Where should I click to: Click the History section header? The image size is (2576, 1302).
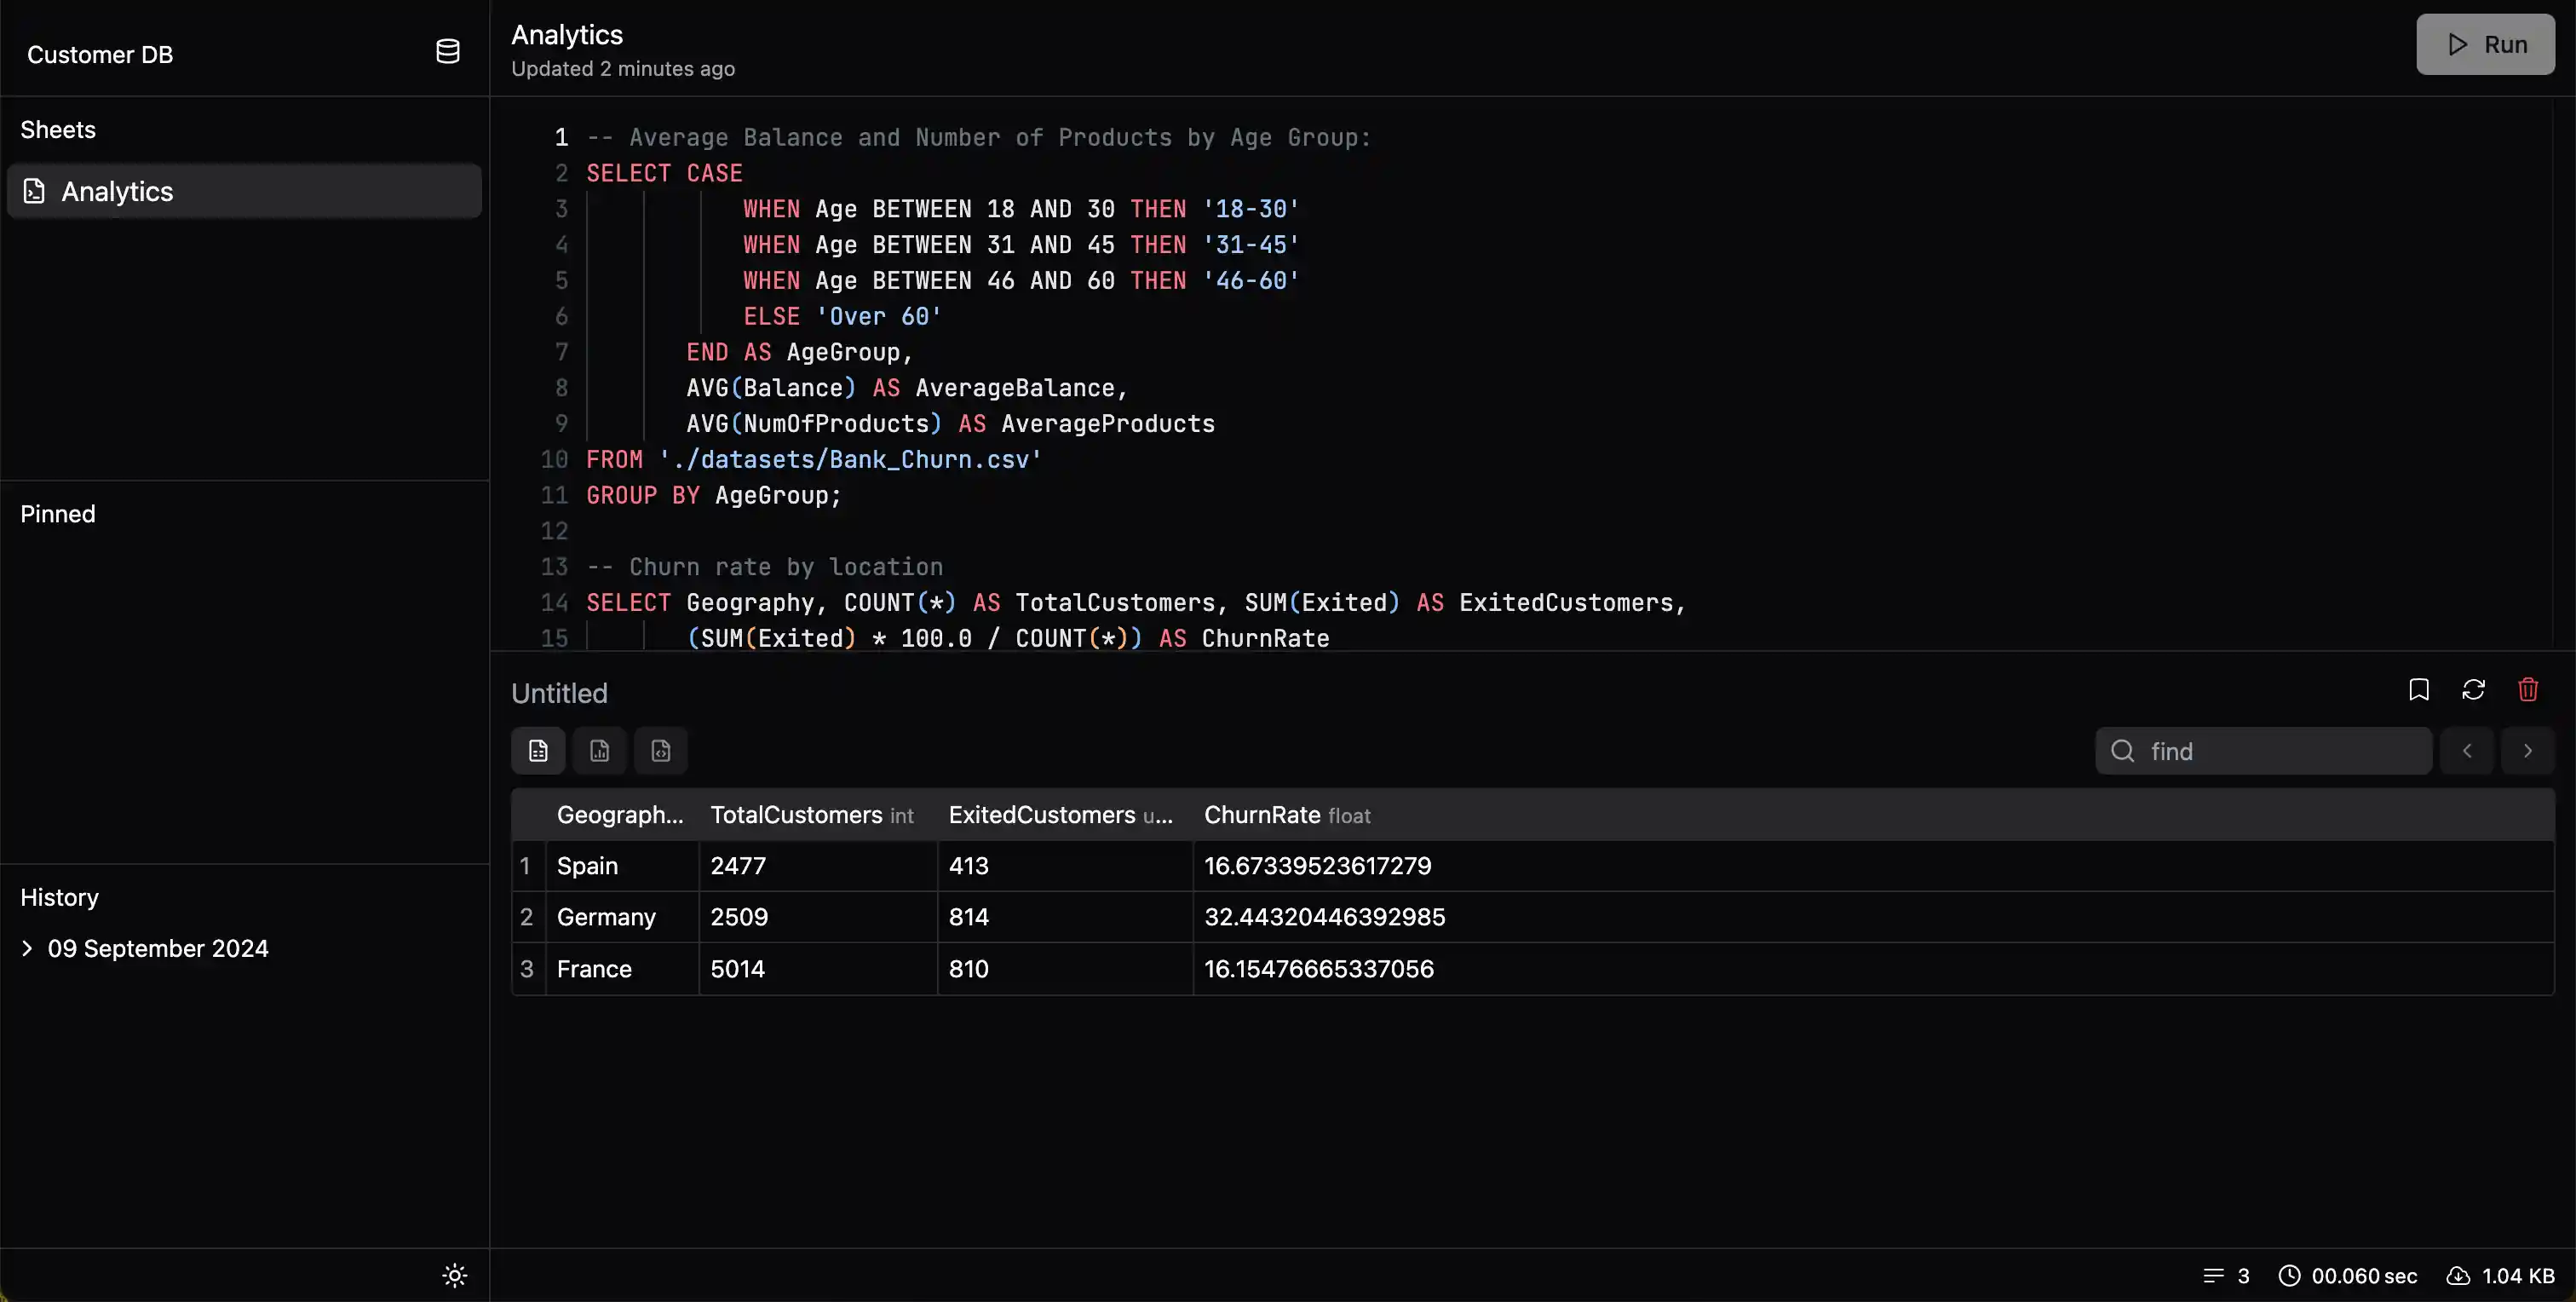tap(60, 897)
